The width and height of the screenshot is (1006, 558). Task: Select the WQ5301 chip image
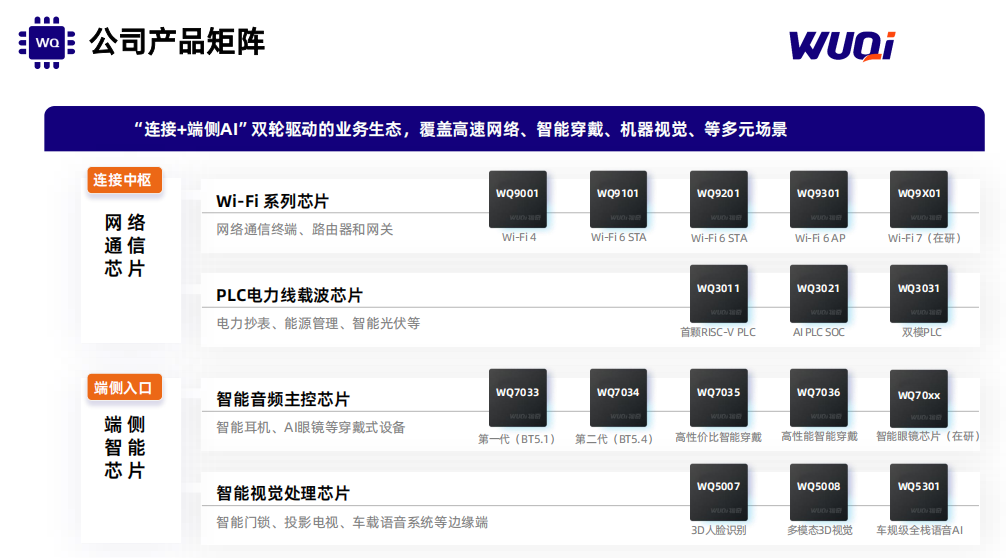pyautogui.click(x=919, y=492)
